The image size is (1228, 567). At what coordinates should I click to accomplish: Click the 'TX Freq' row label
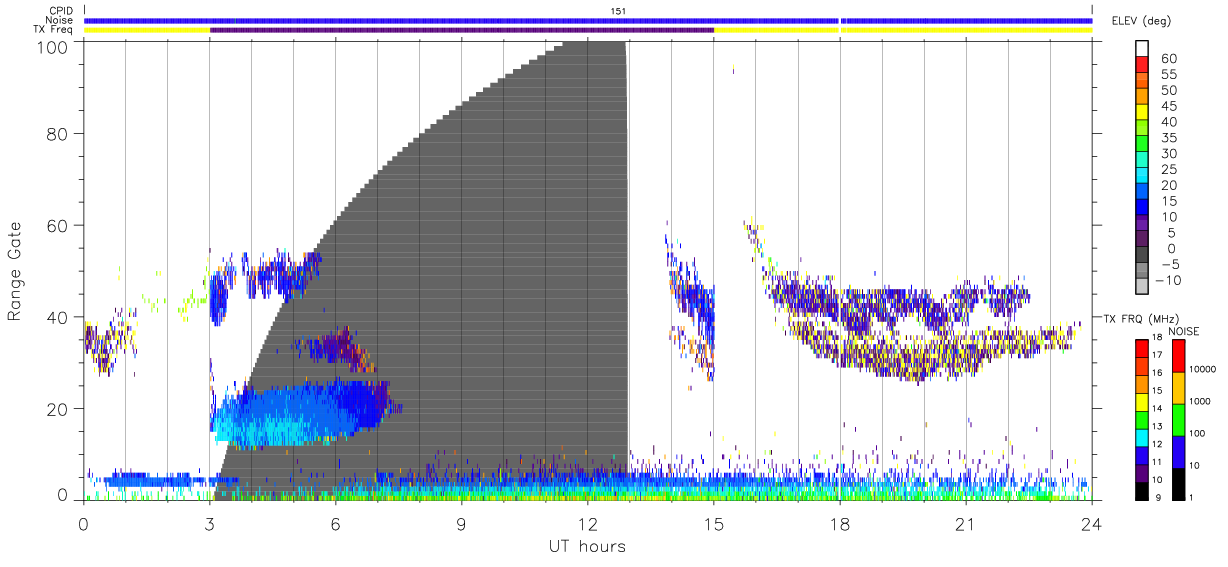pyautogui.click(x=55, y=29)
